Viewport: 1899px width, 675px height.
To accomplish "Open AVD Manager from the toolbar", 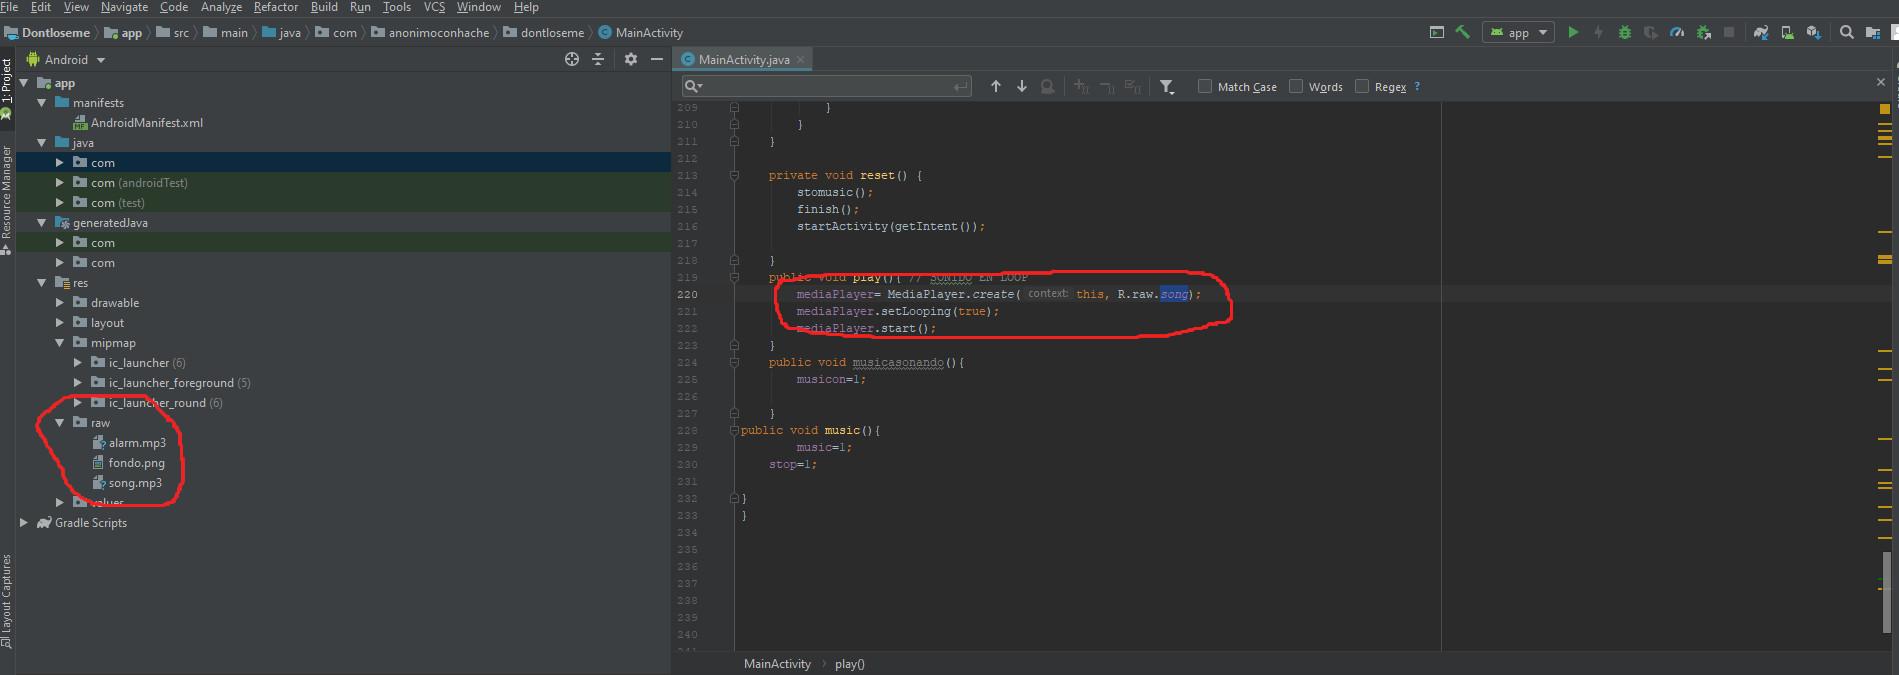I will [1787, 32].
